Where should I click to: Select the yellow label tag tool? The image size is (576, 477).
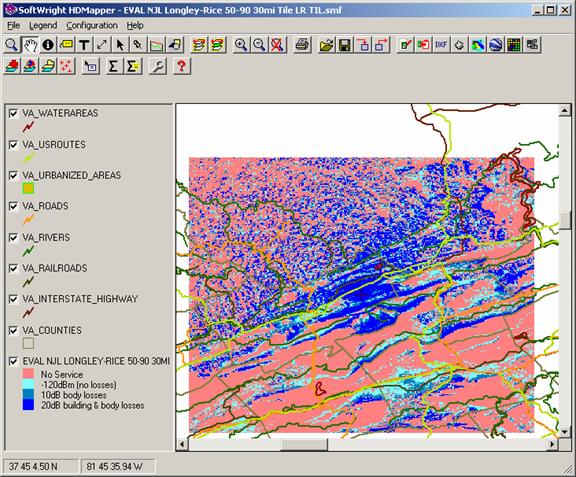click(66, 45)
